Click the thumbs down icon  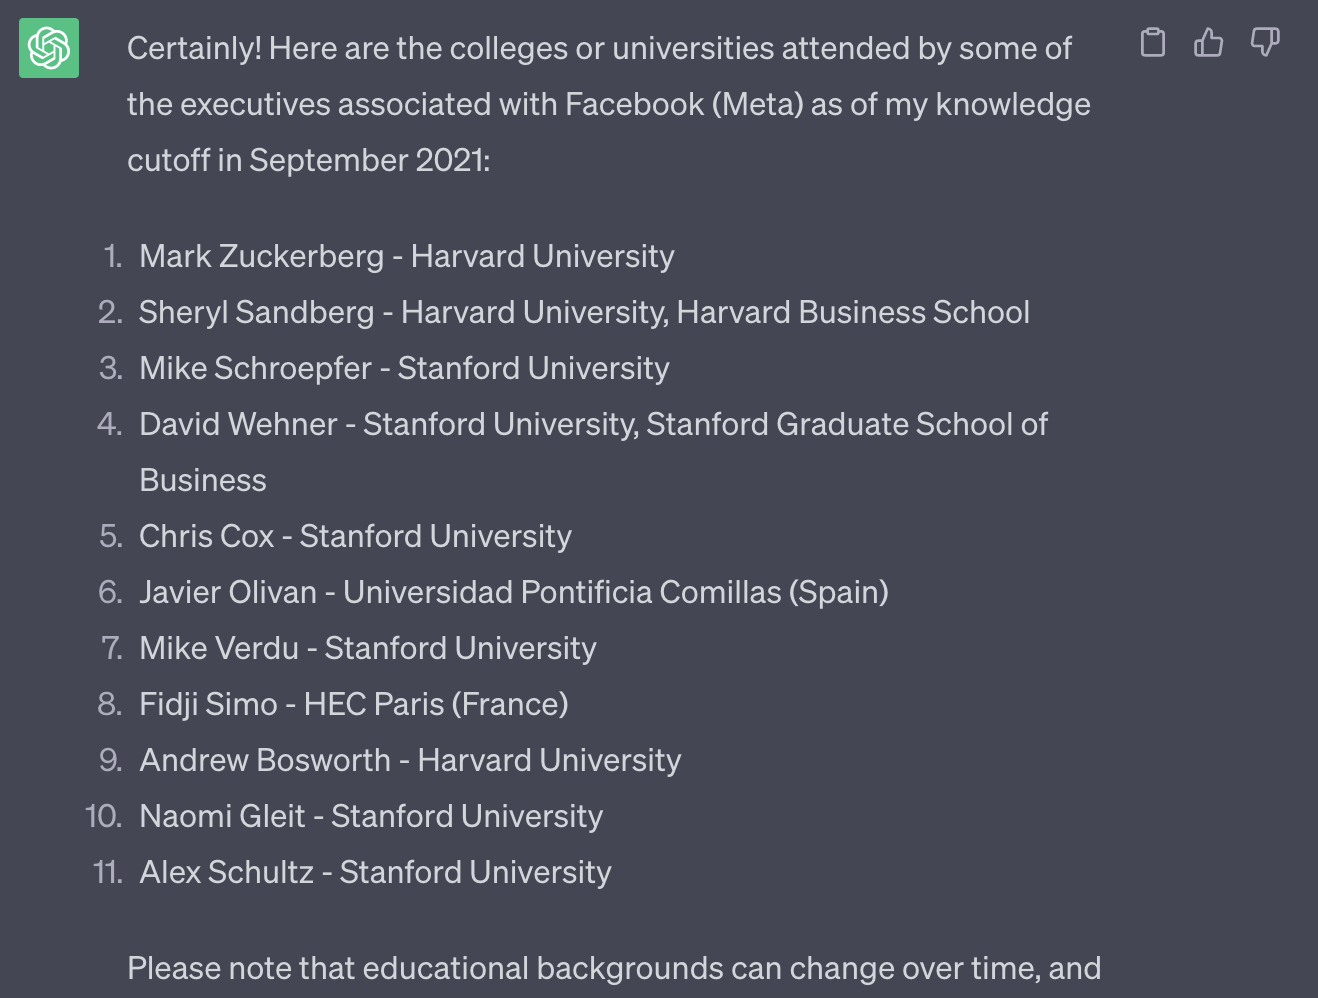pyautogui.click(x=1265, y=42)
